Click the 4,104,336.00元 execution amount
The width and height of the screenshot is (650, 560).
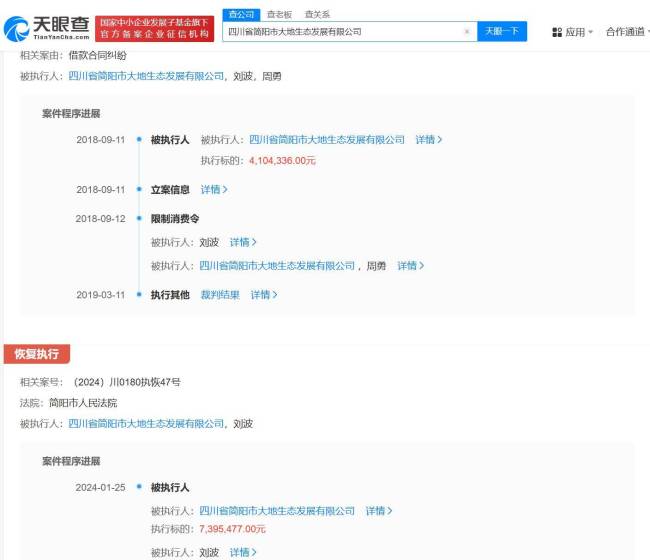point(282,160)
